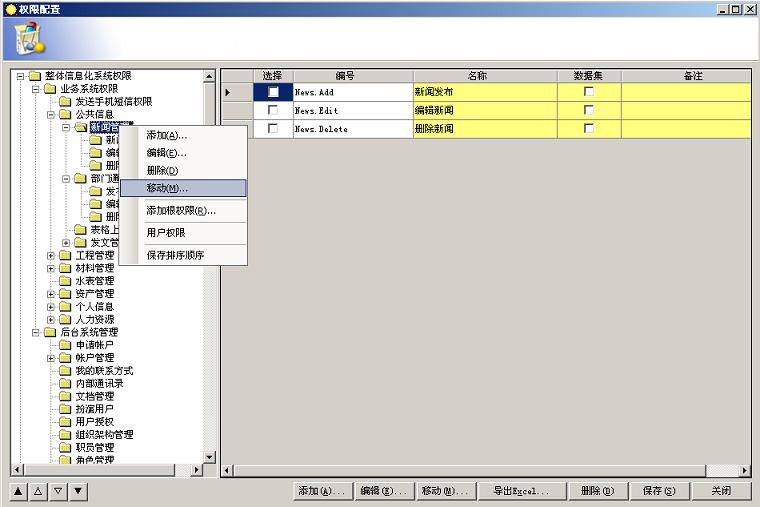This screenshot has width=760, height=507.
Task: Click folder icon of 帐户管理
Action: click(65, 358)
